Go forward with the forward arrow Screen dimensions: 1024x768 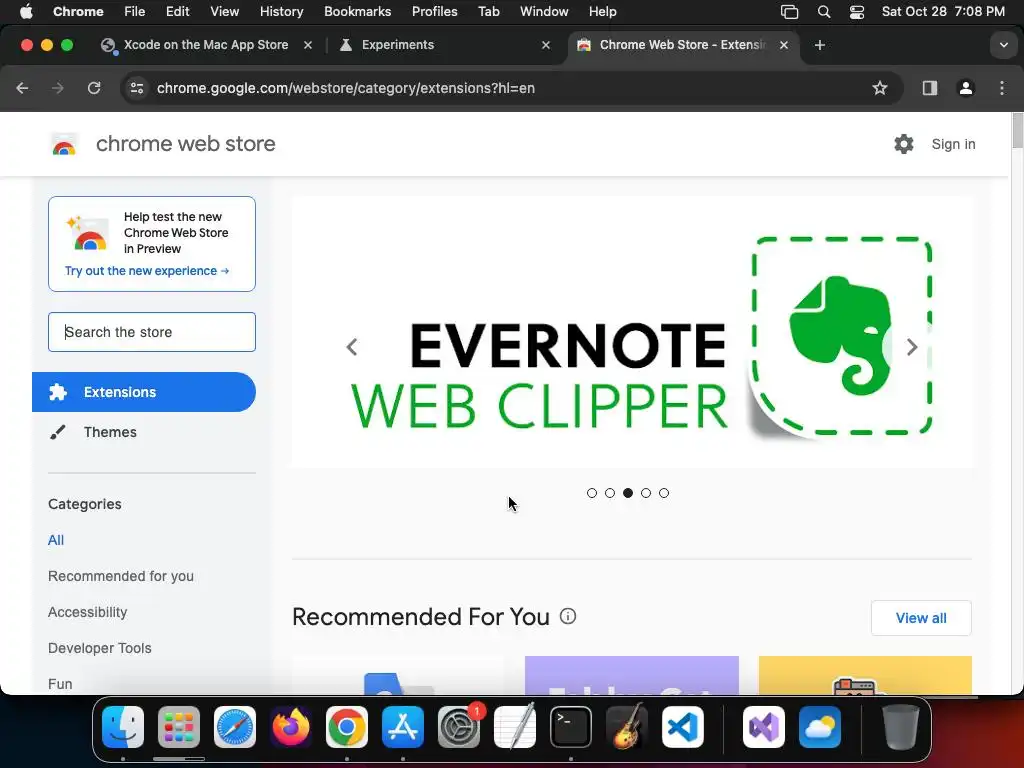(x=57, y=88)
